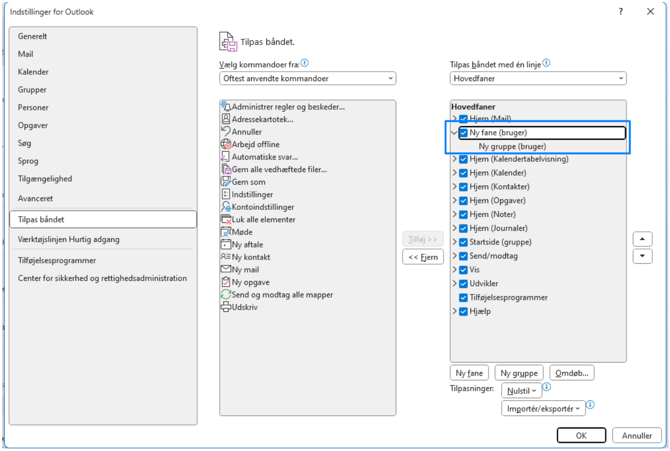This screenshot has width=670, height=451.
Task: Click the Udskriv printer icon
Action: coord(226,307)
